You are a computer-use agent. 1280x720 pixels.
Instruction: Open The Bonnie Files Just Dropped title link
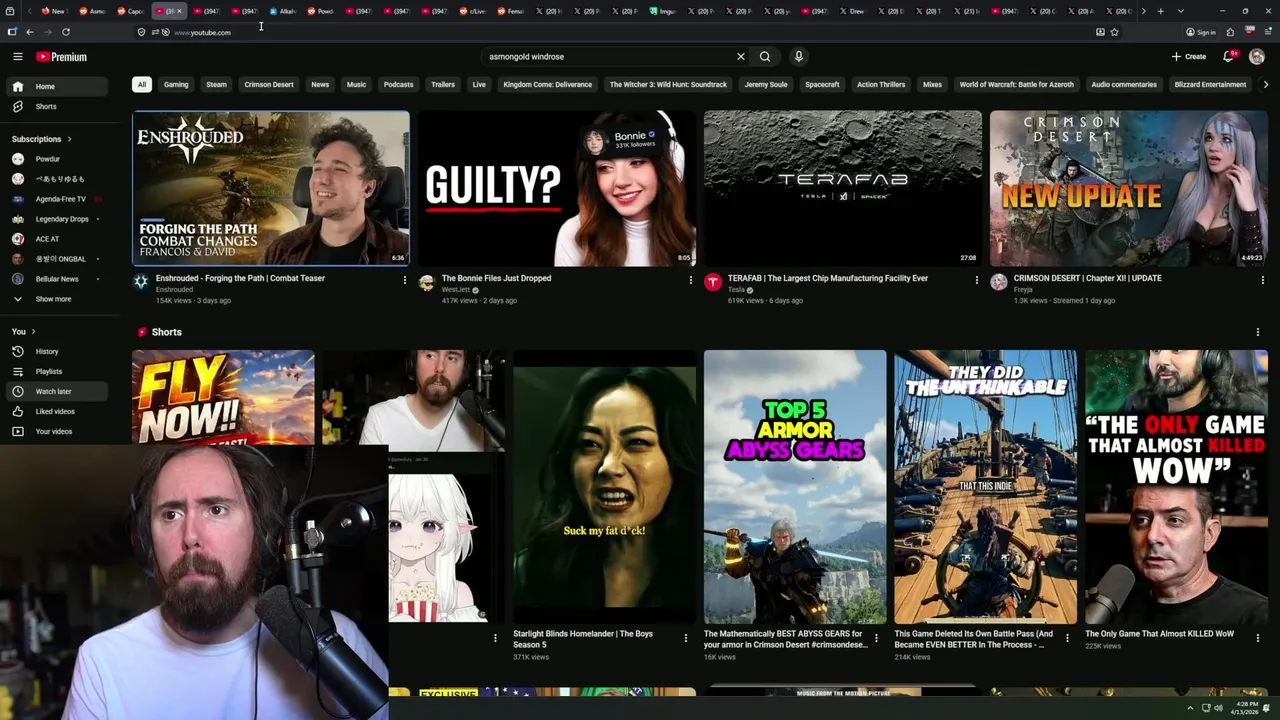[496, 279]
